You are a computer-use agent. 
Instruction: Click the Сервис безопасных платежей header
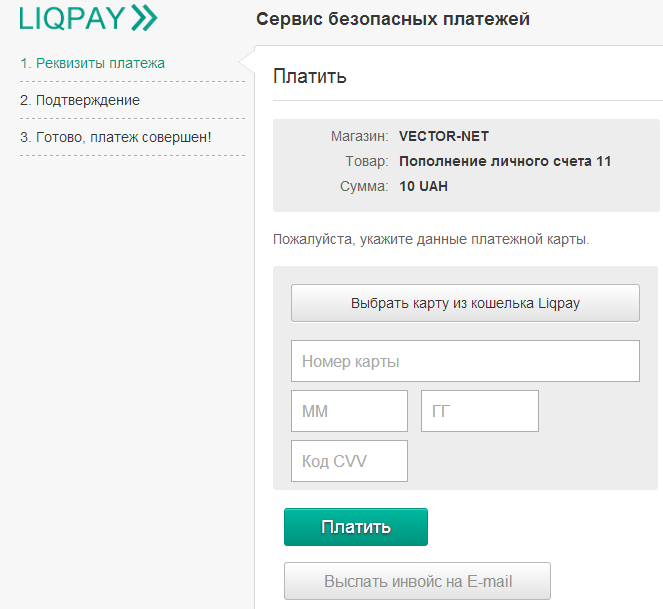tap(393, 19)
